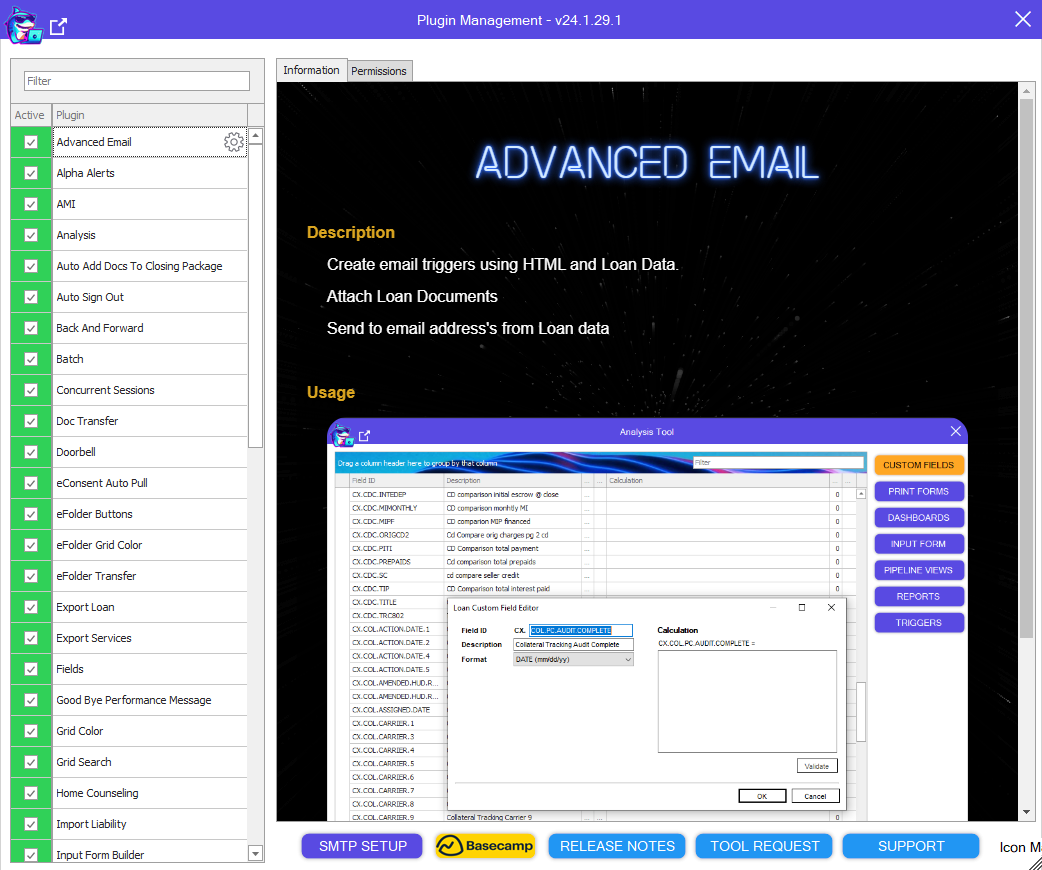Uncheck the Doorbell plugin
The width and height of the screenshot is (1042, 870).
point(31,452)
